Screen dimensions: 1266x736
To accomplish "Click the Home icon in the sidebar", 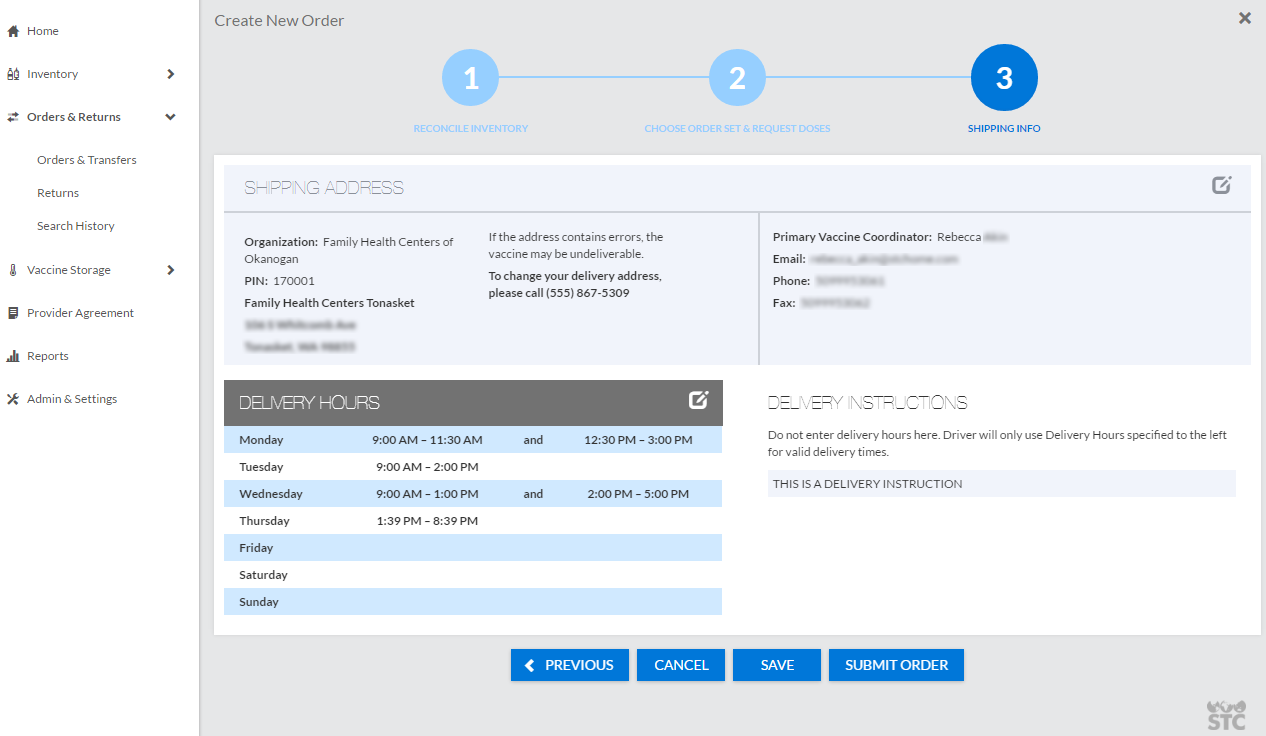I will point(12,30).
